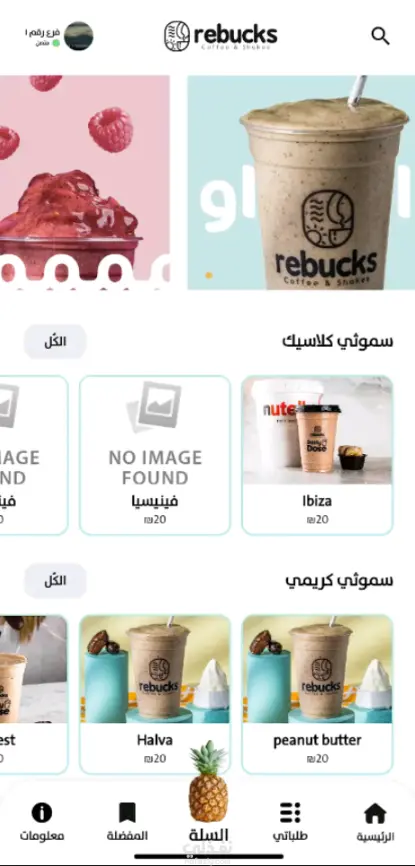The image size is (415, 866).
Task: Click the سموثي كلاسيك section title
Action: tap(338, 341)
